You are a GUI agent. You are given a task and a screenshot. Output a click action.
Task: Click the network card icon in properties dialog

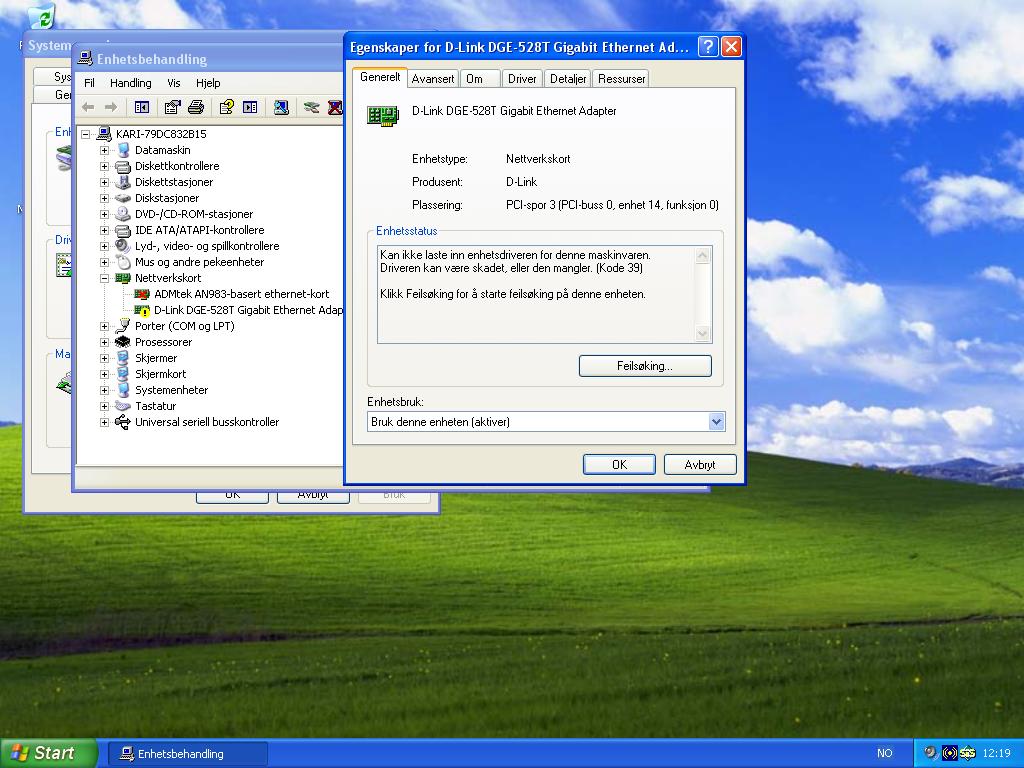point(383,116)
